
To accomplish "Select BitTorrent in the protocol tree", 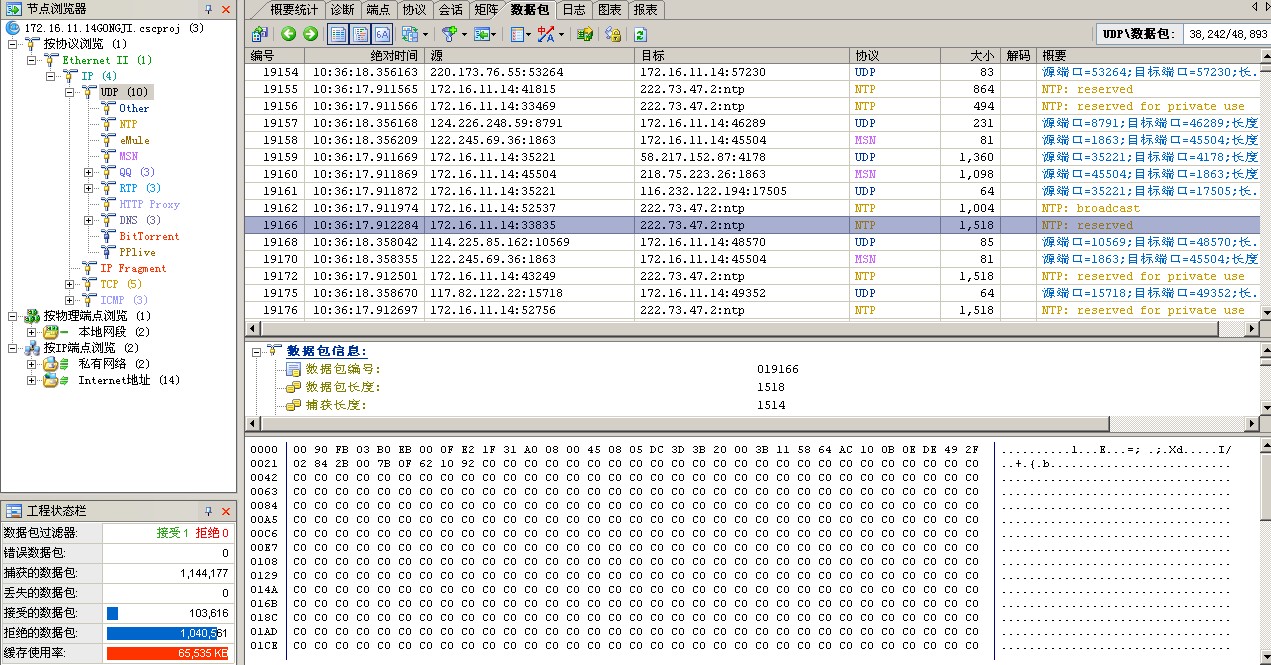I will [x=149, y=236].
